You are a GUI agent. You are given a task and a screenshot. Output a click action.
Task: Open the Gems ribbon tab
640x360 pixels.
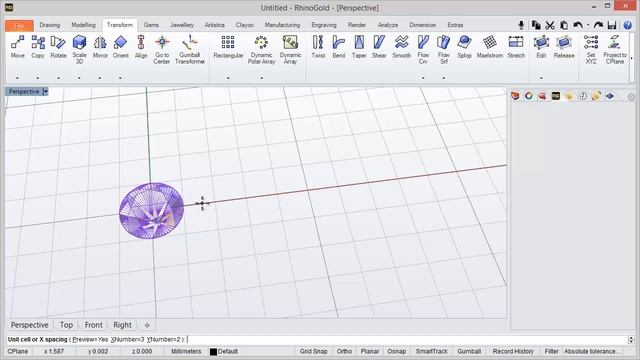[151, 25]
